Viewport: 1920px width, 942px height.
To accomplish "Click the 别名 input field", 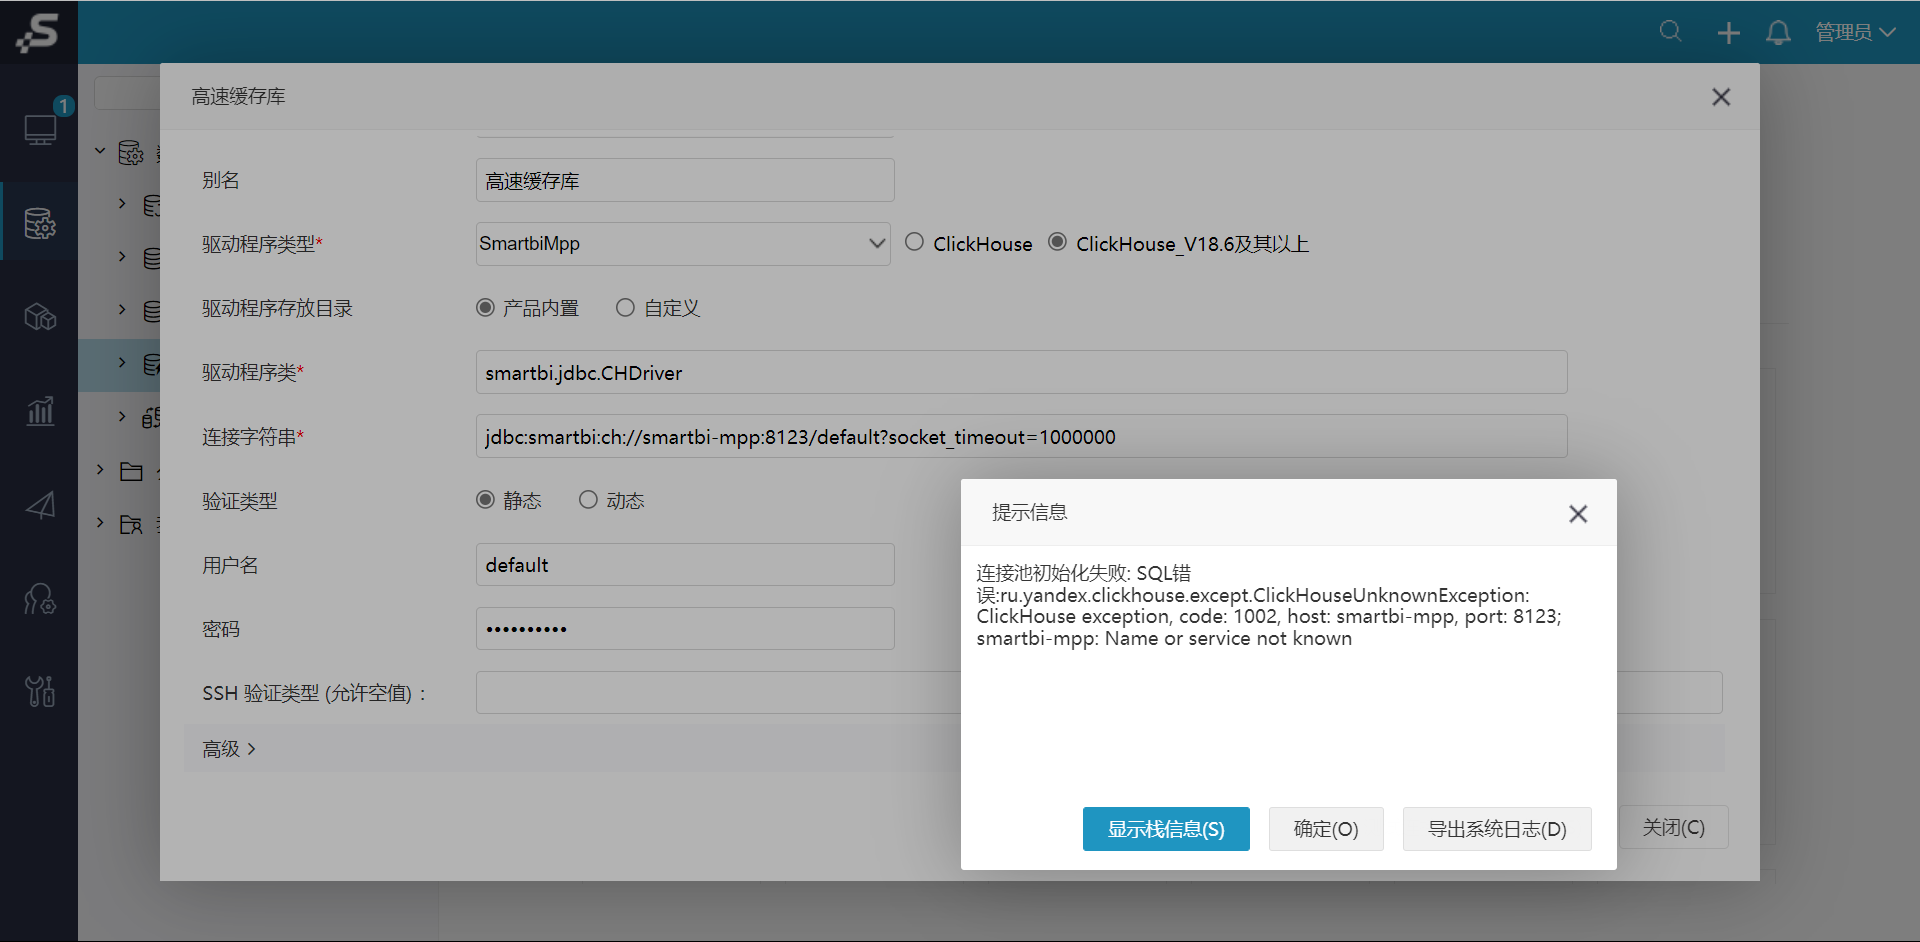I will (x=685, y=180).
